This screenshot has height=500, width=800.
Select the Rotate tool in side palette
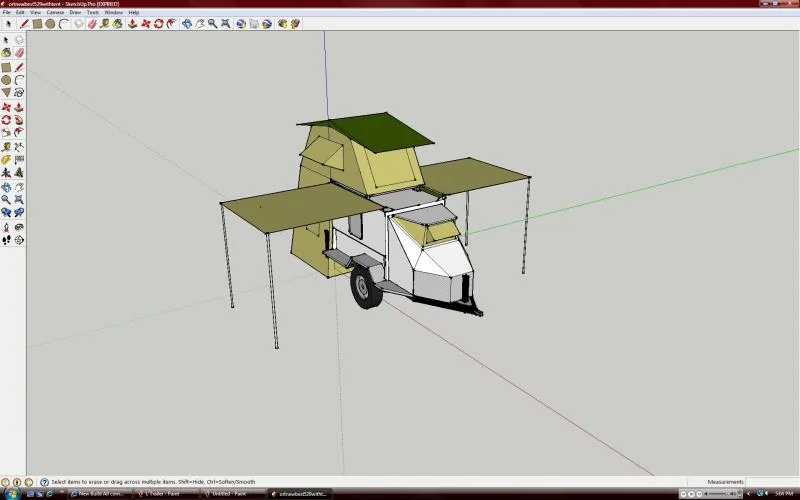pos(6,120)
